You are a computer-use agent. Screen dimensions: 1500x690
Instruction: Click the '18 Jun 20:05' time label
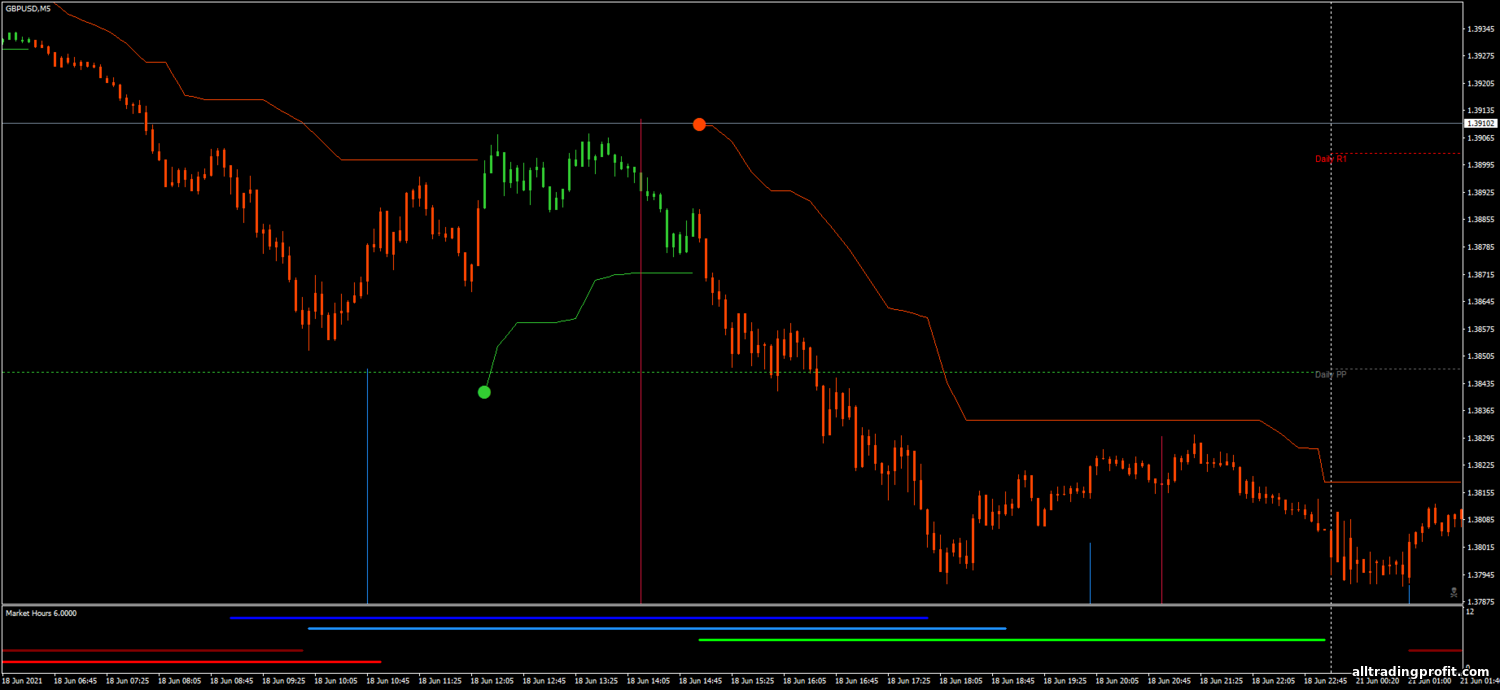pyautogui.click(x=1119, y=681)
